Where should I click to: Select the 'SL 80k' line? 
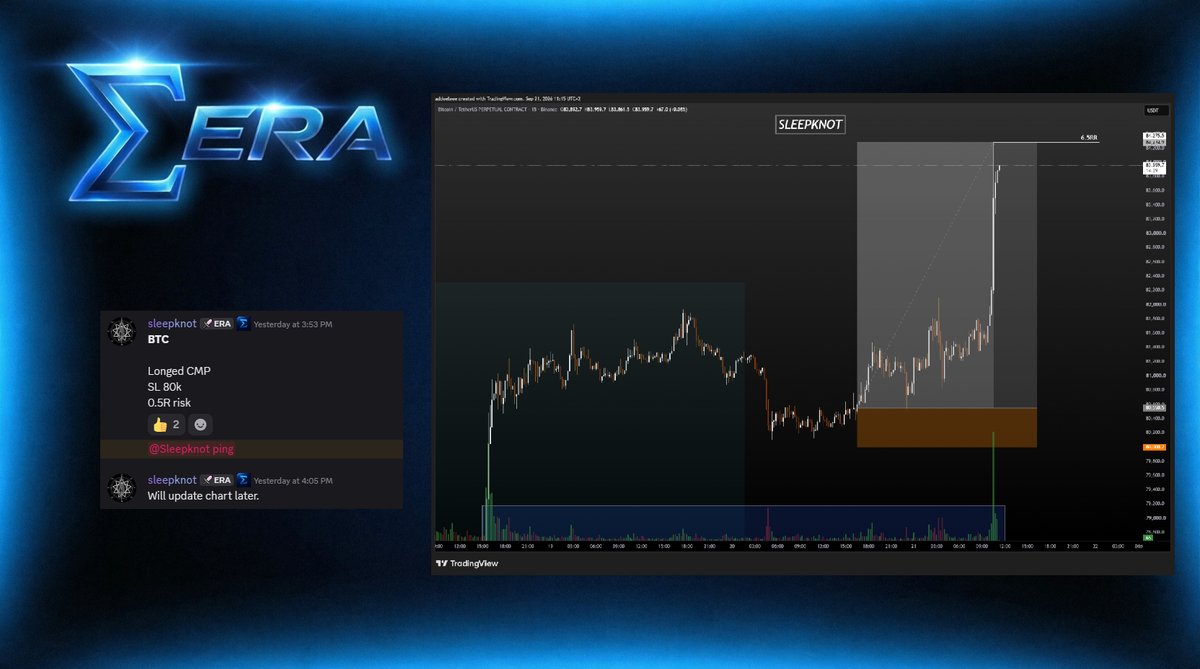tap(166, 387)
